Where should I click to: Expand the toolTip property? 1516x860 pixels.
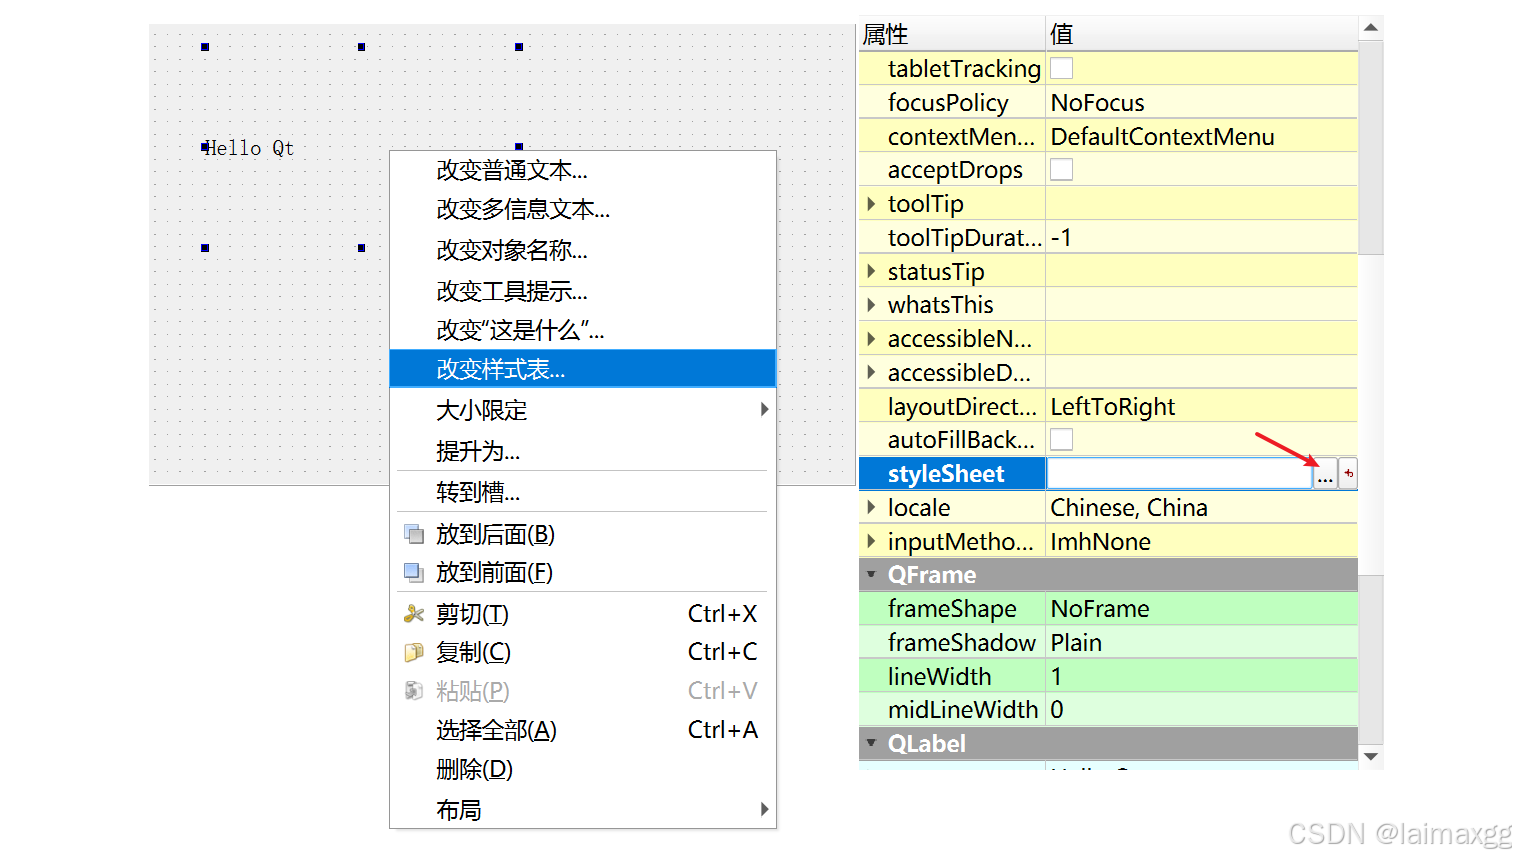click(871, 204)
